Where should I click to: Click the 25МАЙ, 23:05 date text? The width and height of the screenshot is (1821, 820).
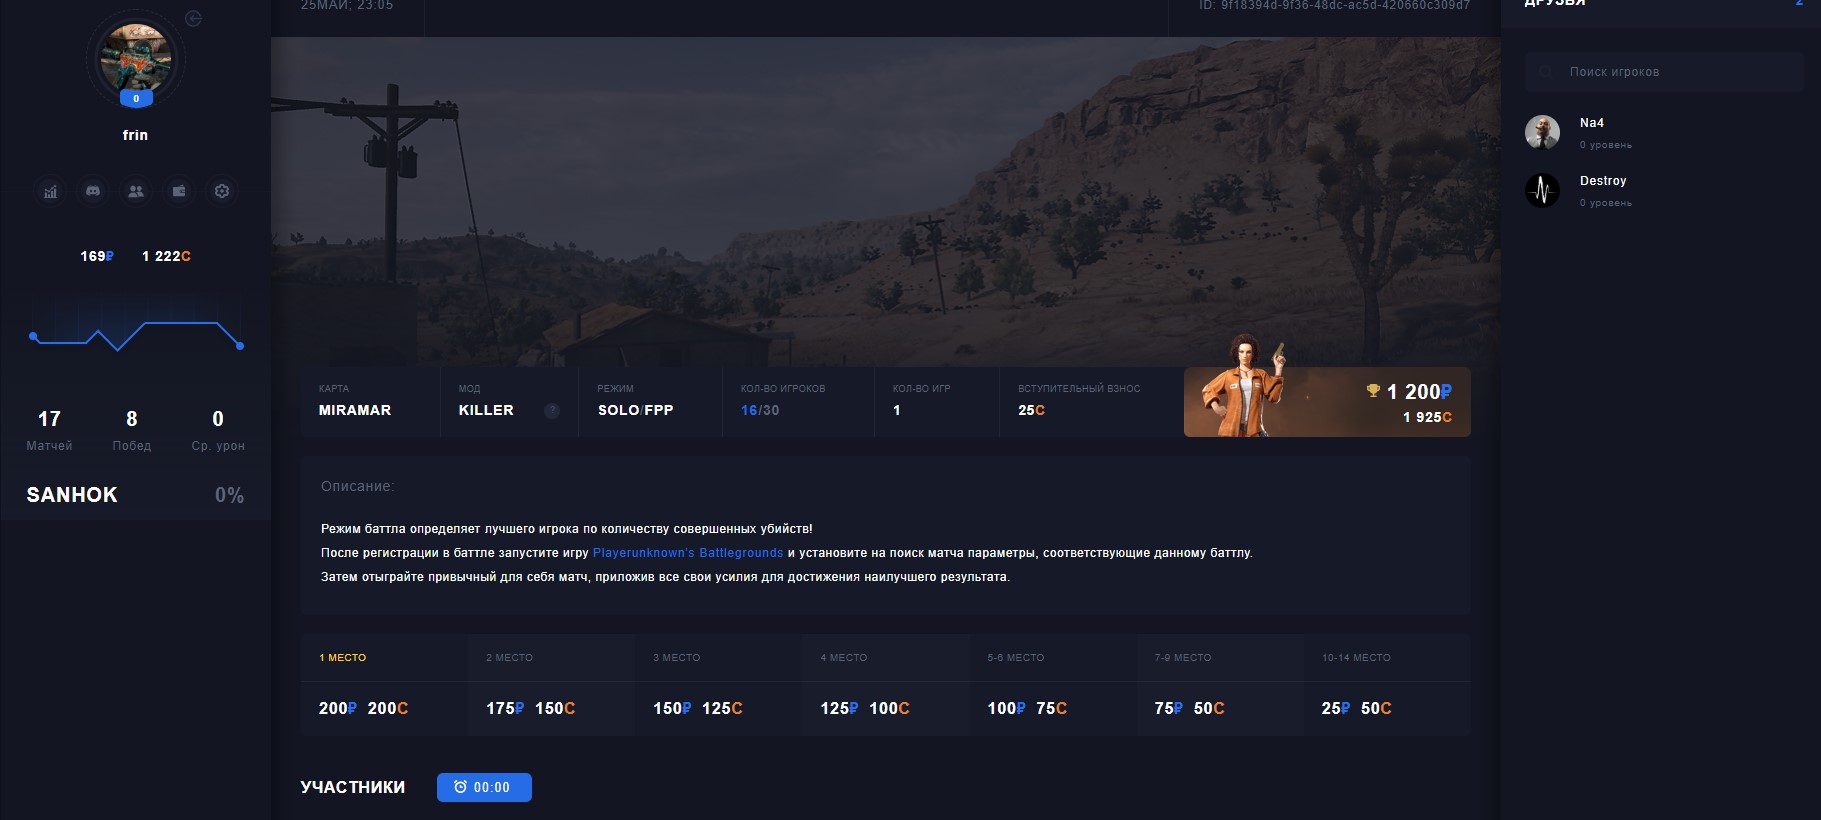[x=347, y=5]
